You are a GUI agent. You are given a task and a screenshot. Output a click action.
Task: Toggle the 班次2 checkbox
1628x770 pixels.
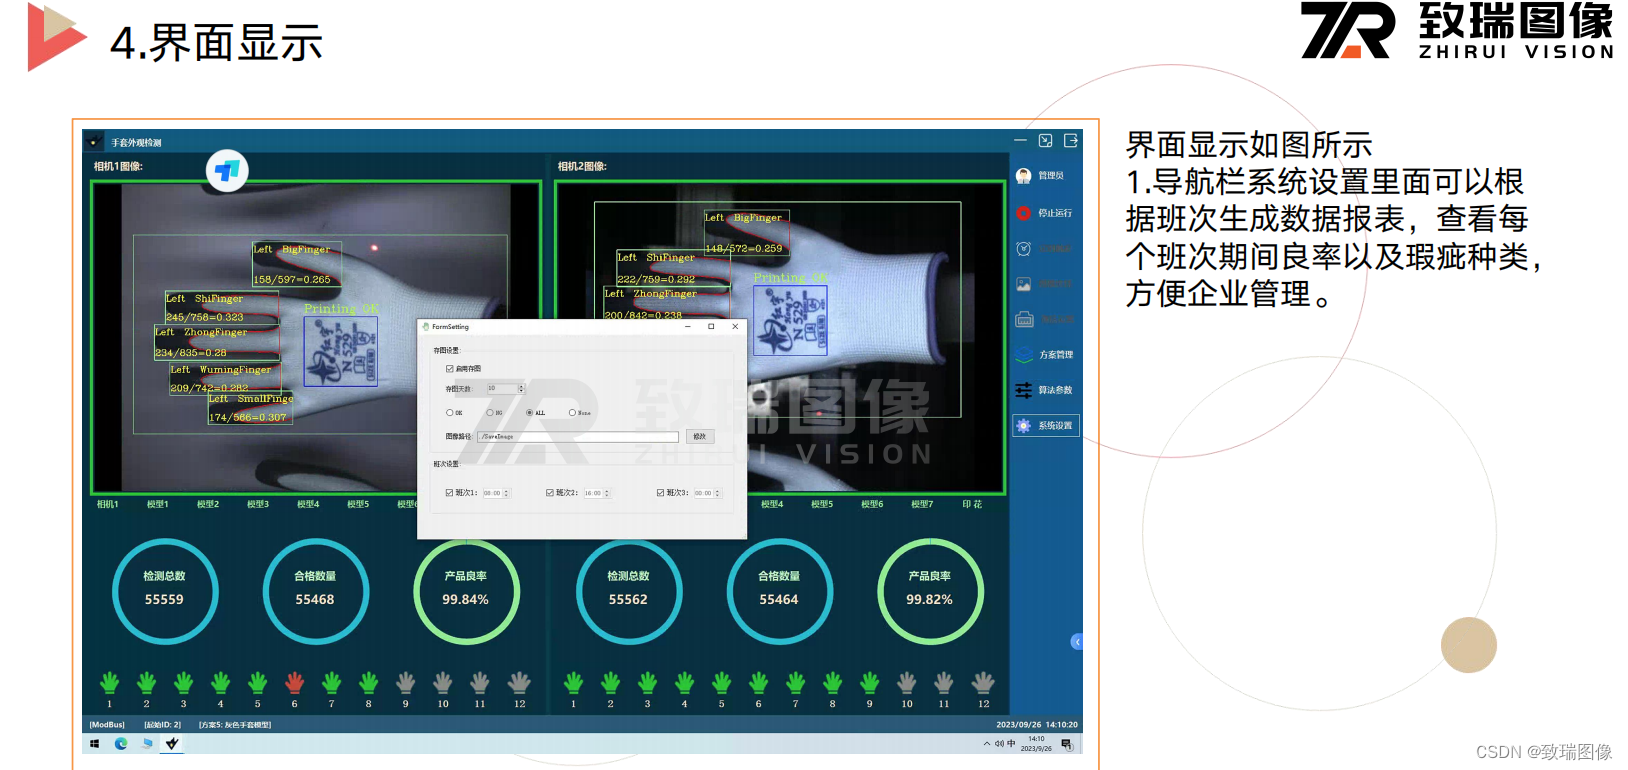pos(550,493)
